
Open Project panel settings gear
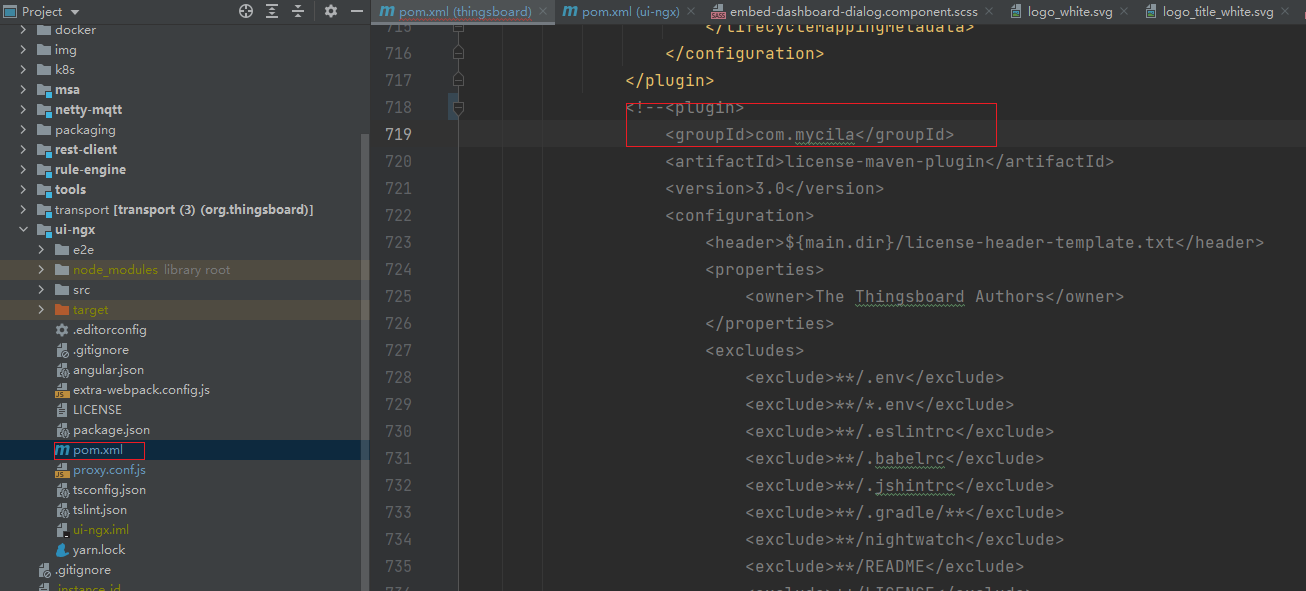point(332,11)
